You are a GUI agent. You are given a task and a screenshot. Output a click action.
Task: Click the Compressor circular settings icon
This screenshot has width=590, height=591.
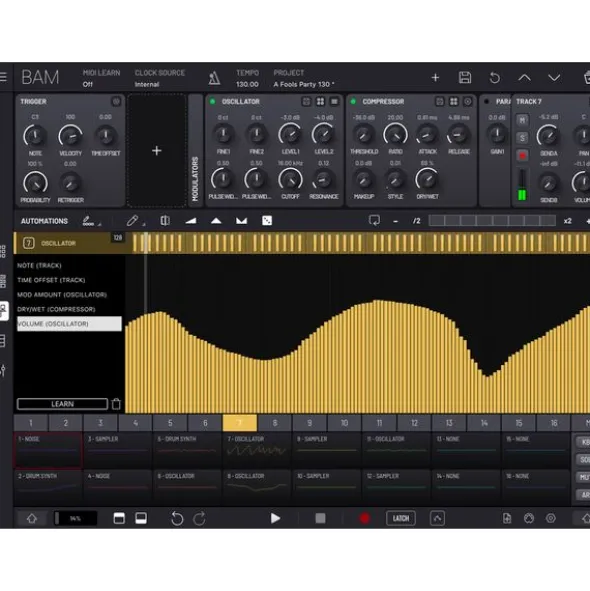[x=467, y=101]
